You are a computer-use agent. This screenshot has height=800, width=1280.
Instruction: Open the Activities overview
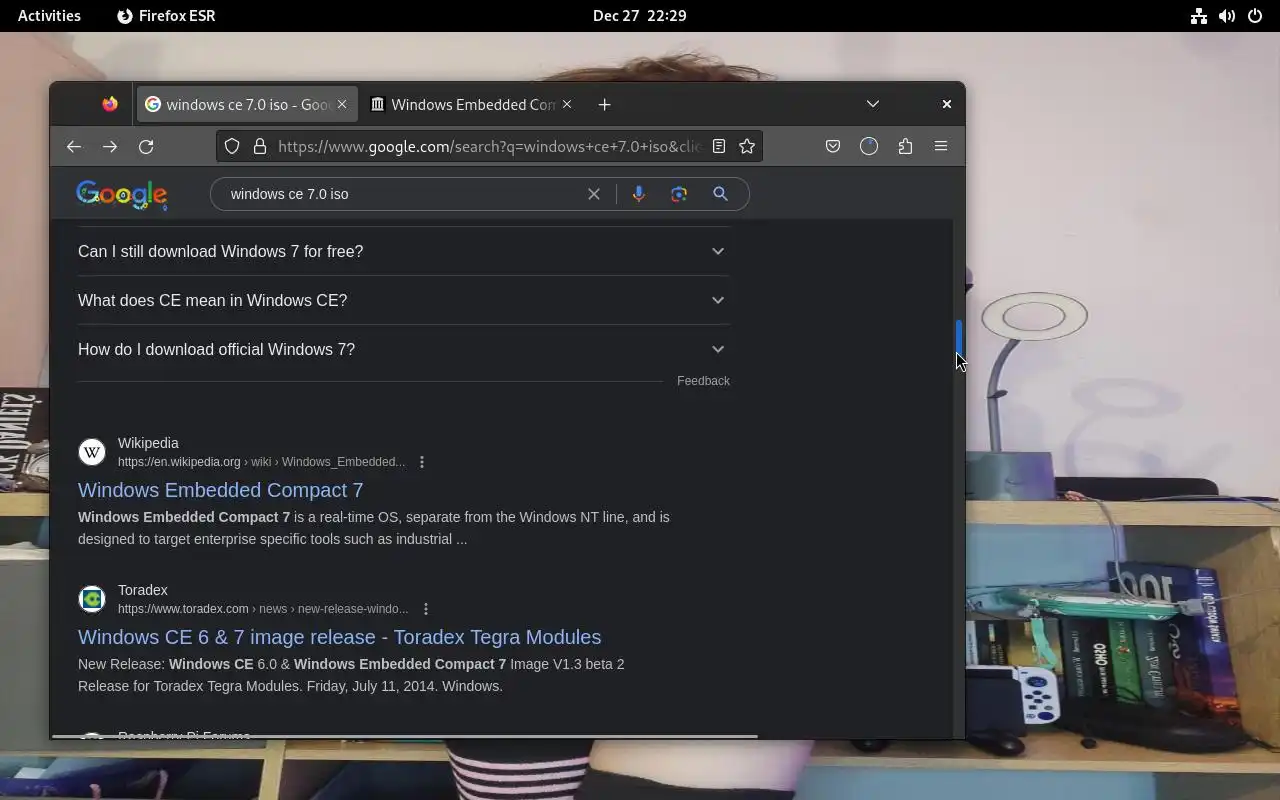49,16
